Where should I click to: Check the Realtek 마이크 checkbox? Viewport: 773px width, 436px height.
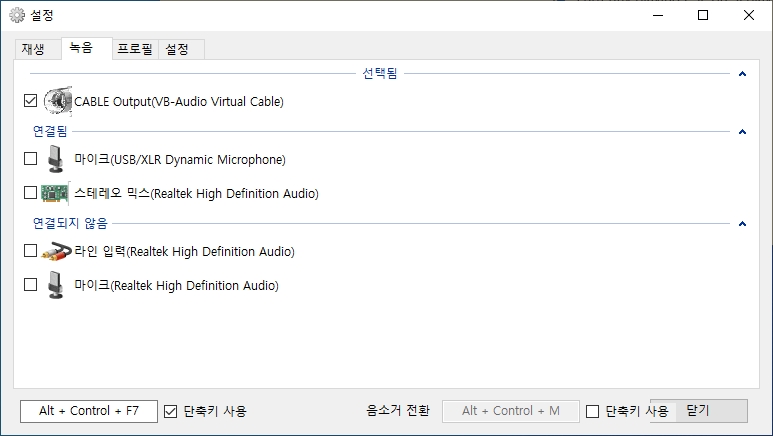click(x=31, y=285)
